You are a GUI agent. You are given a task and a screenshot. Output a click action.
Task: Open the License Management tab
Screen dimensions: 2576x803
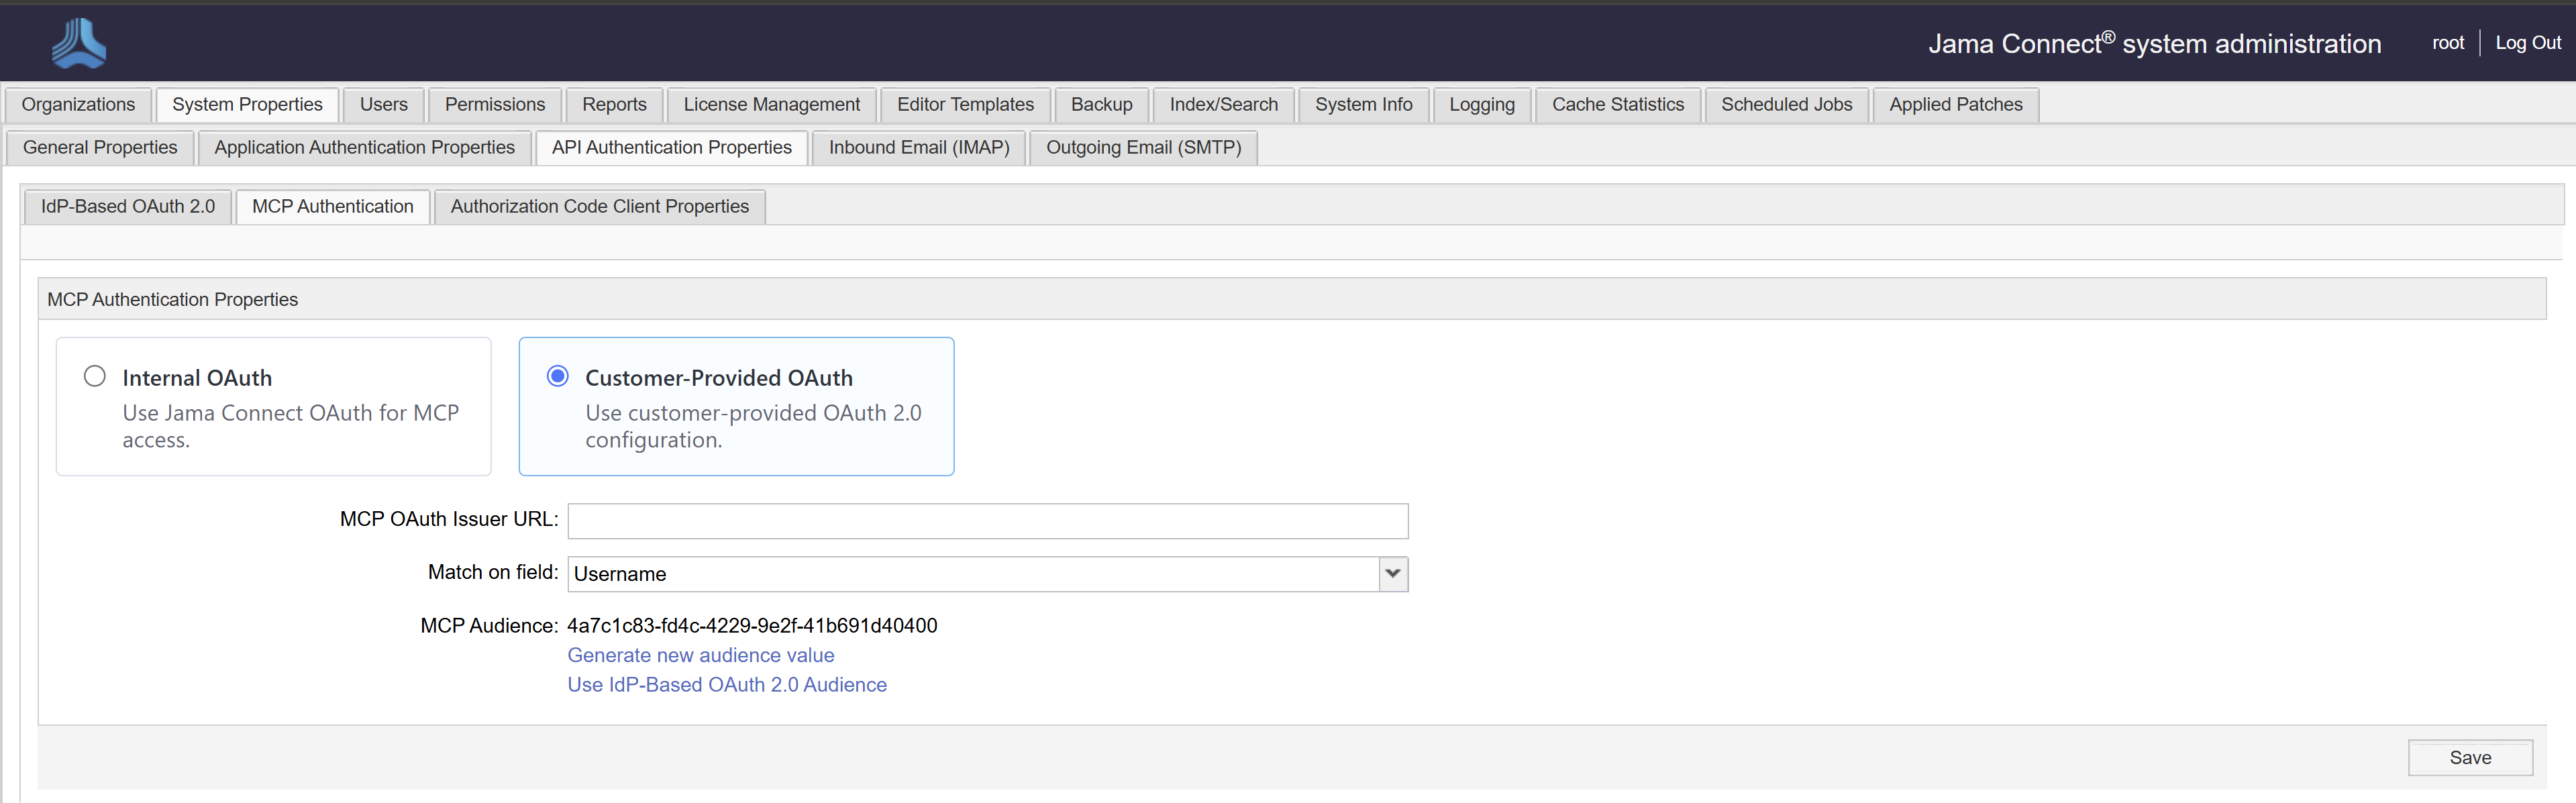pos(772,105)
